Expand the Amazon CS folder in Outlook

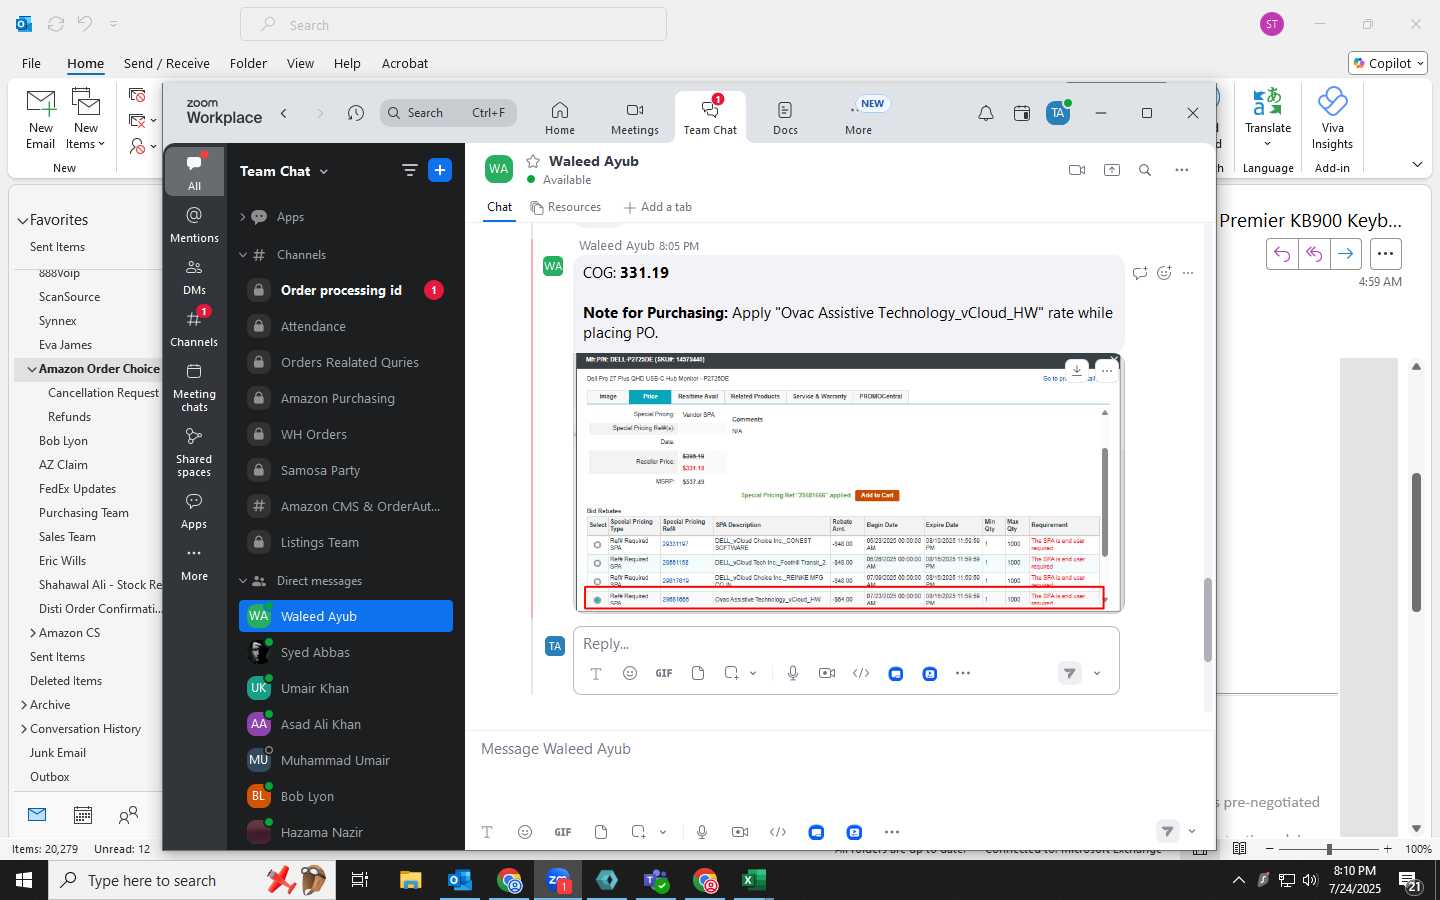33,633
